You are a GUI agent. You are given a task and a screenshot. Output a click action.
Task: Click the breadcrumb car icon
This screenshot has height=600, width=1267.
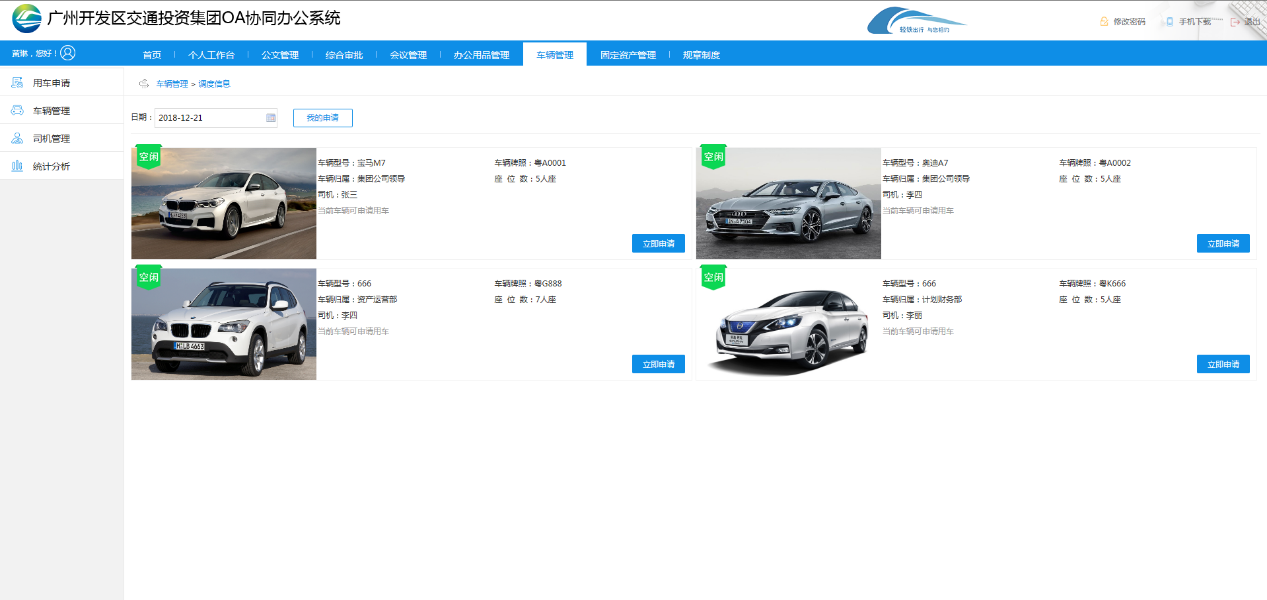(143, 83)
